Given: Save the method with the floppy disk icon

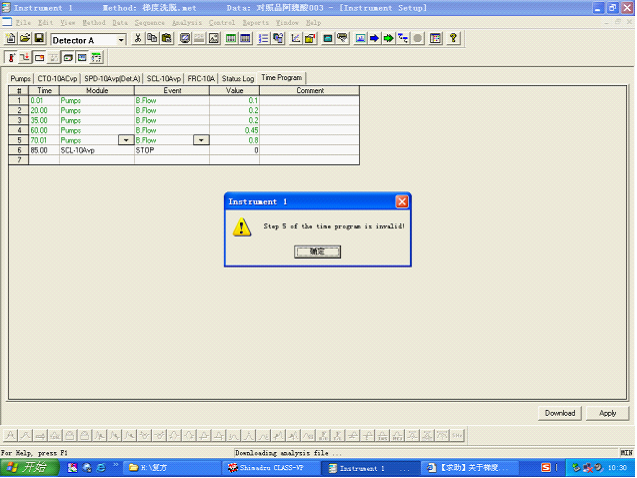Looking at the screenshot, I should pyautogui.click(x=39, y=39).
